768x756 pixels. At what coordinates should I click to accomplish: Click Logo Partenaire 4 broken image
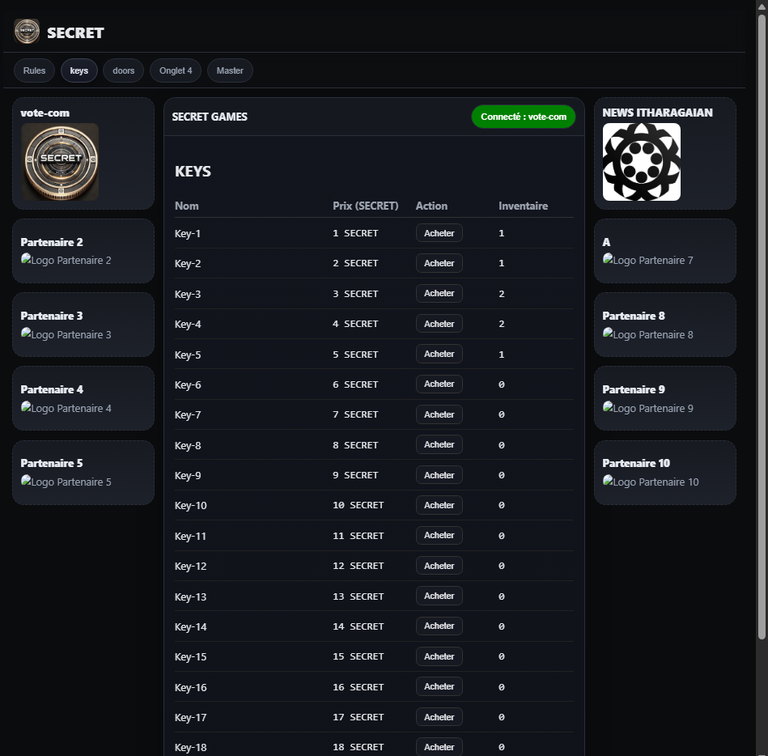coord(66,408)
